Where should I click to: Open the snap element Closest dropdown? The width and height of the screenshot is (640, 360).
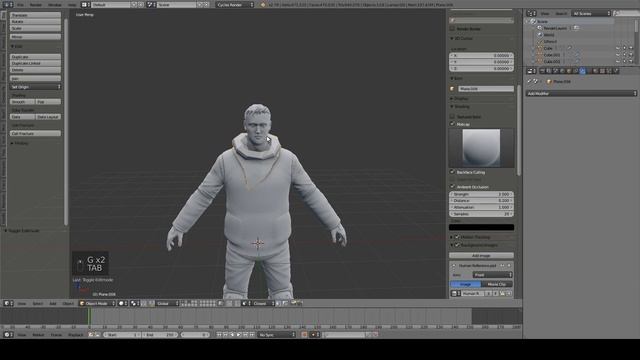click(263, 303)
